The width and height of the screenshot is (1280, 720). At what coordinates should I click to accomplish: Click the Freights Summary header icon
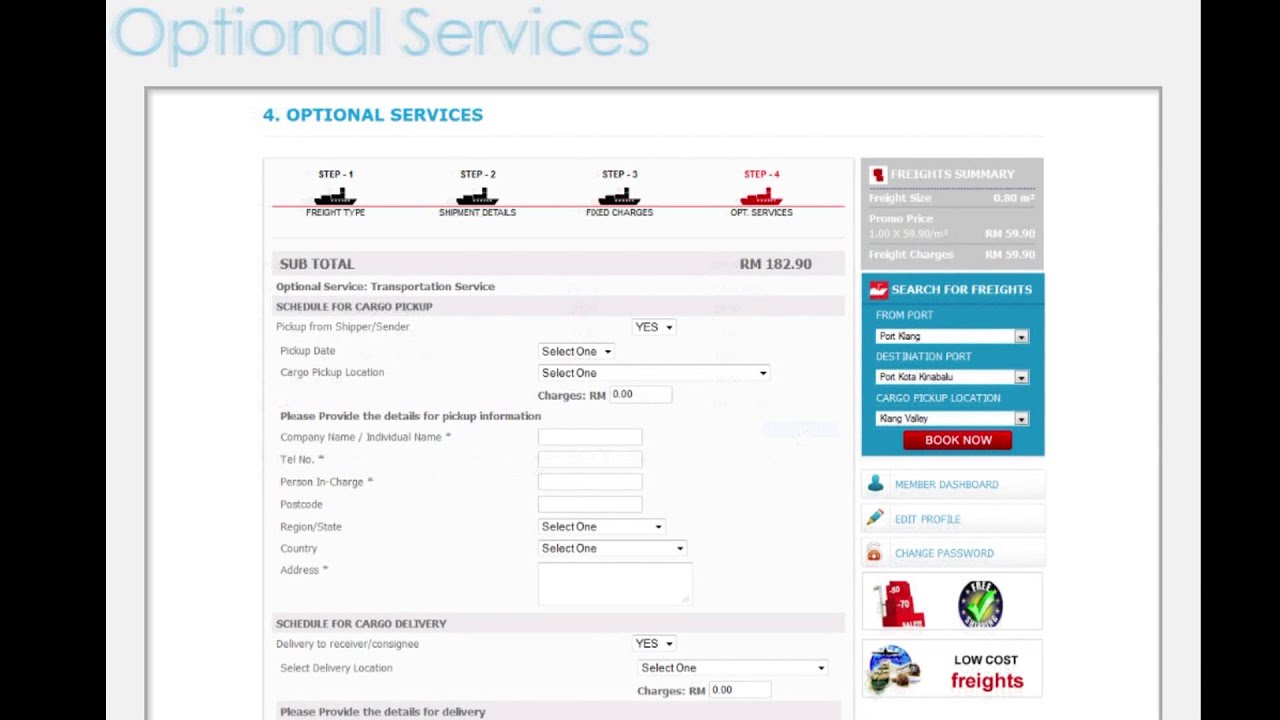878,174
